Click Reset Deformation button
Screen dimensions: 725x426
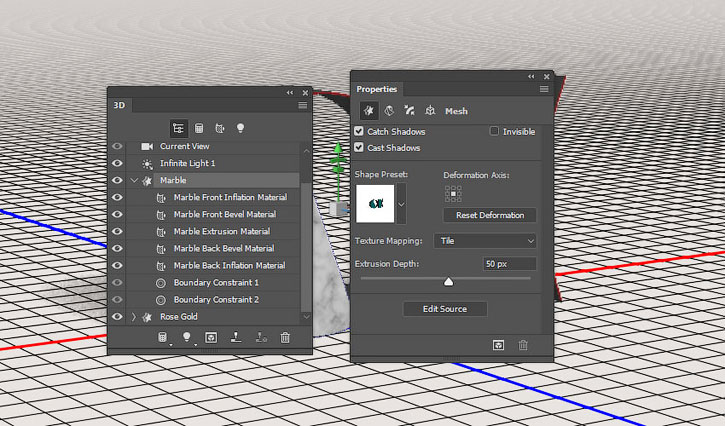pyautogui.click(x=490, y=215)
